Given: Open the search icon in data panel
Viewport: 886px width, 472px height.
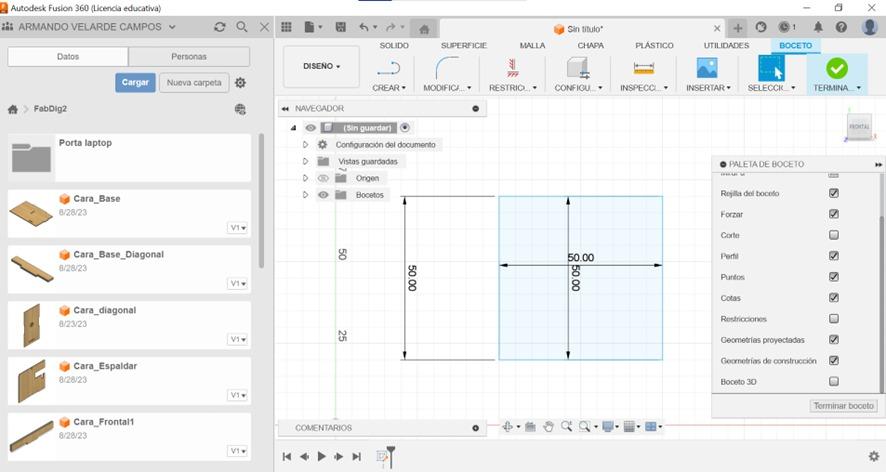Looking at the screenshot, I should coord(242,27).
